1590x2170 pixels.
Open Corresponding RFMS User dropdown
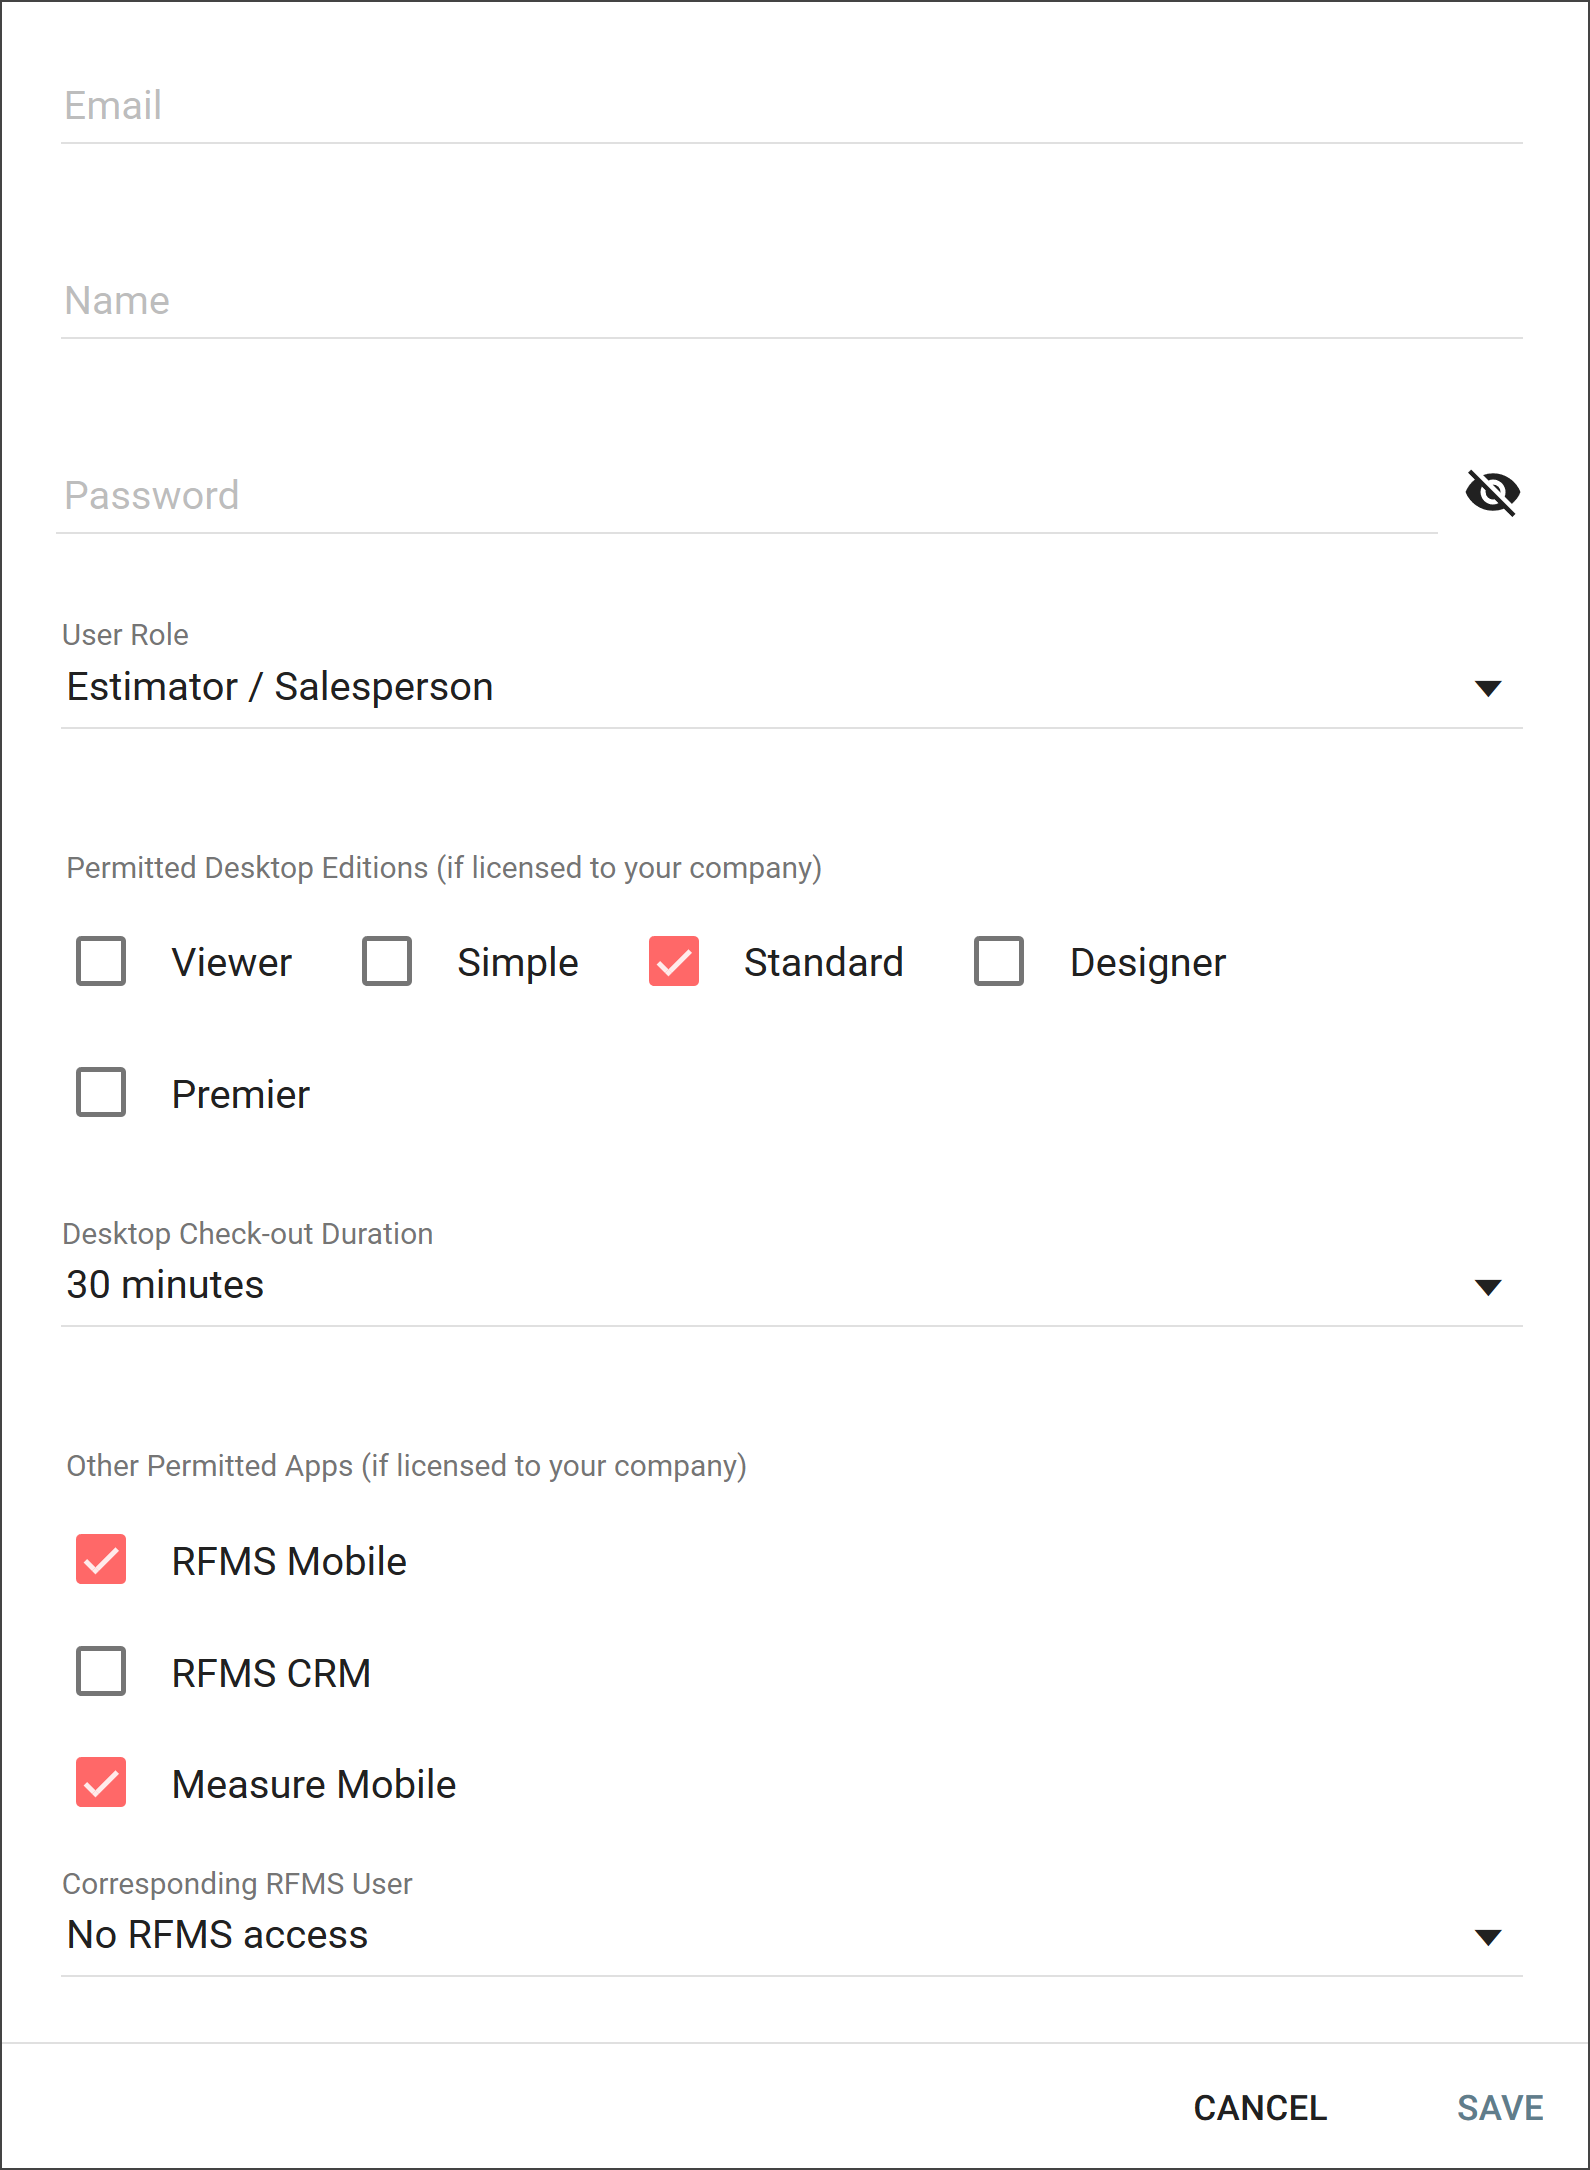coord(760,1936)
